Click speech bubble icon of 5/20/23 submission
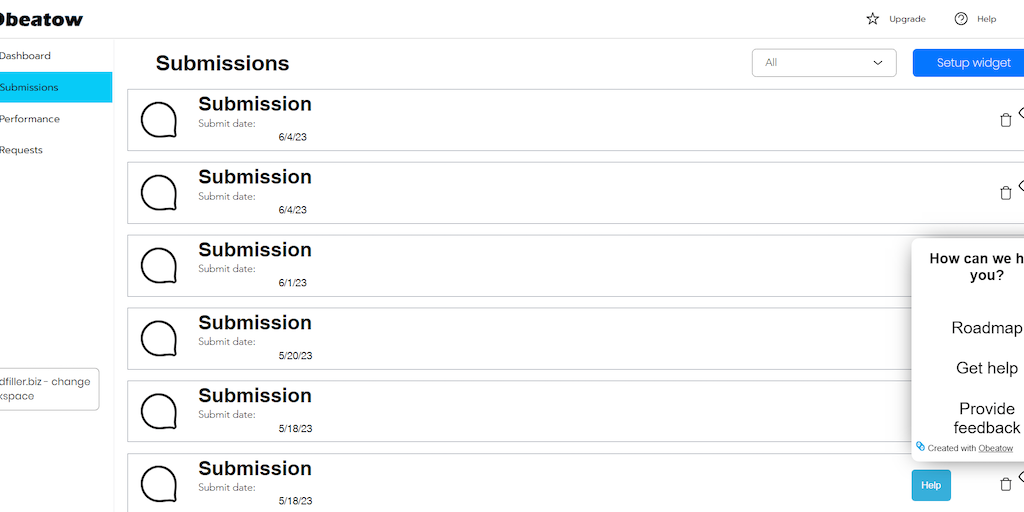This screenshot has height=512, width=1024. pyautogui.click(x=159, y=339)
